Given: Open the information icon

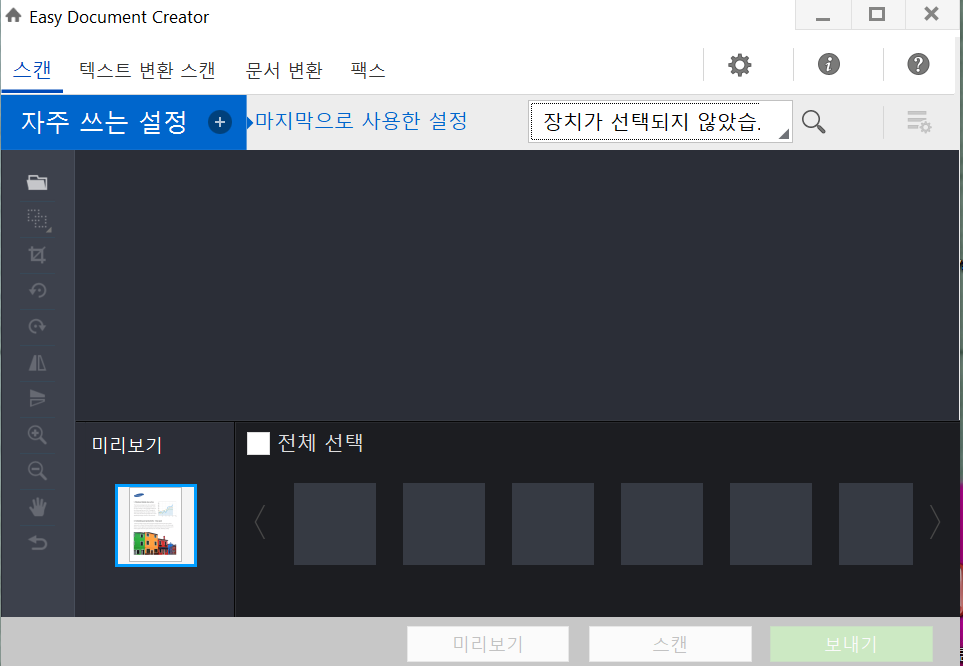Looking at the screenshot, I should 828,64.
